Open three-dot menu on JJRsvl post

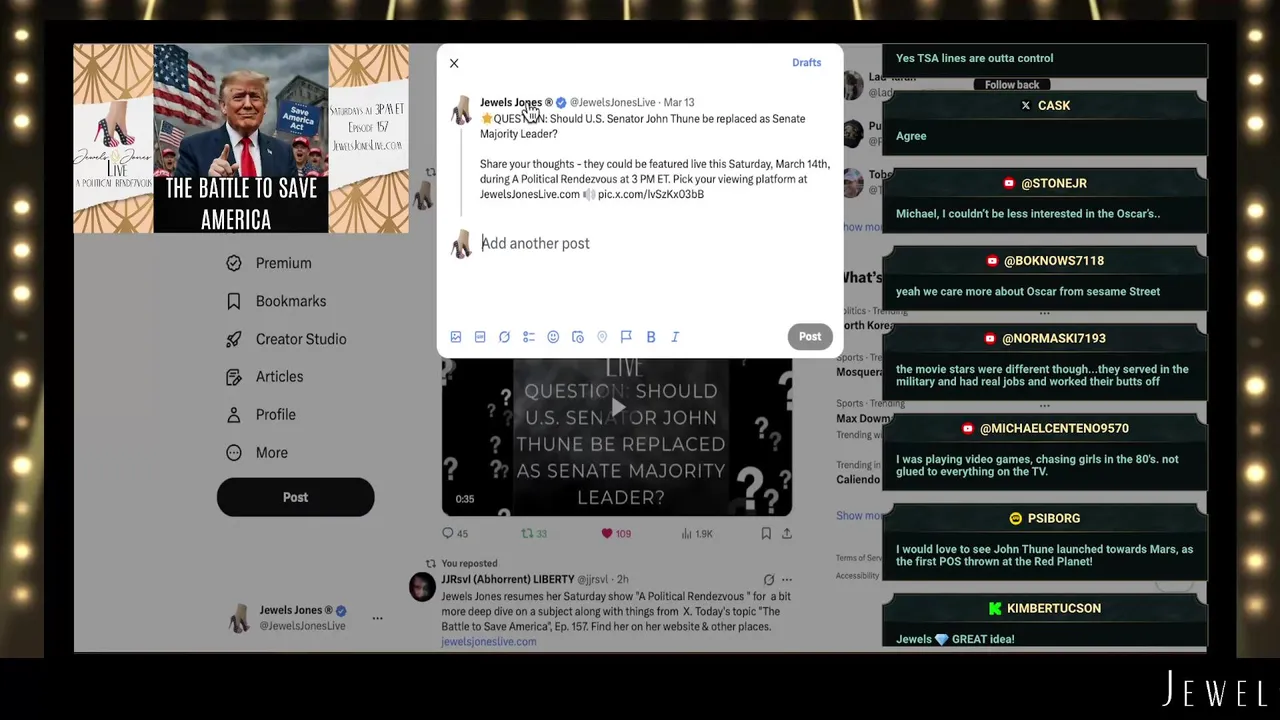coord(787,580)
